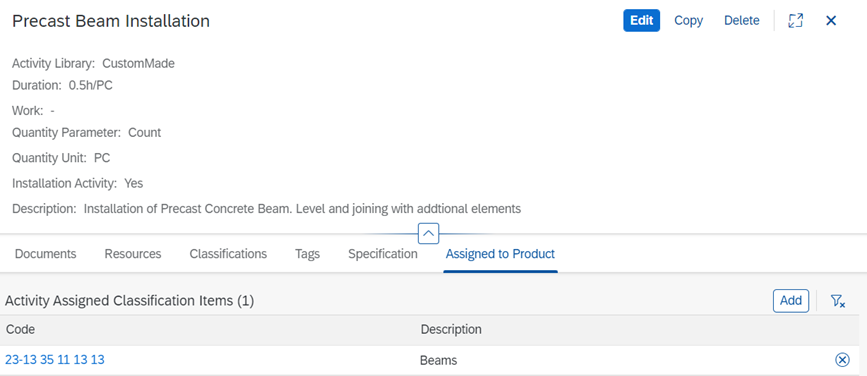This screenshot has width=867, height=376.
Task: Clear table filters icon
Action: click(x=838, y=301)
